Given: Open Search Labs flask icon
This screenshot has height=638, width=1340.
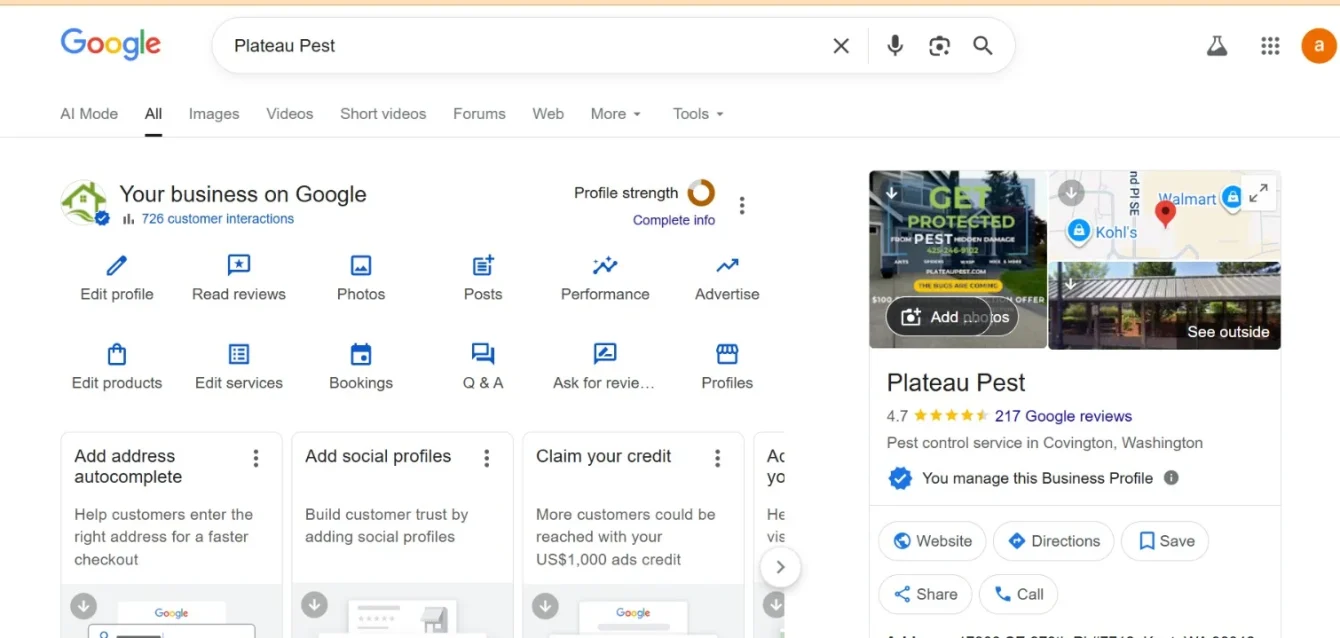Looking at the screenshot, I should coord(1217,46).
